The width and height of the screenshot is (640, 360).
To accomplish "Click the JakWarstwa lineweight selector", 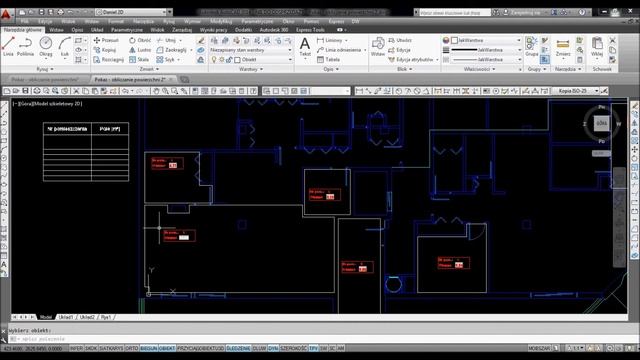I will tap(486, 50).
